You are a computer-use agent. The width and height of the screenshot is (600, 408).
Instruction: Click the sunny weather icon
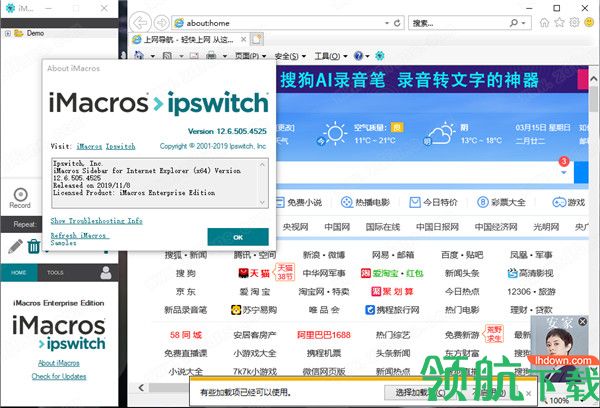pos(335,133)
